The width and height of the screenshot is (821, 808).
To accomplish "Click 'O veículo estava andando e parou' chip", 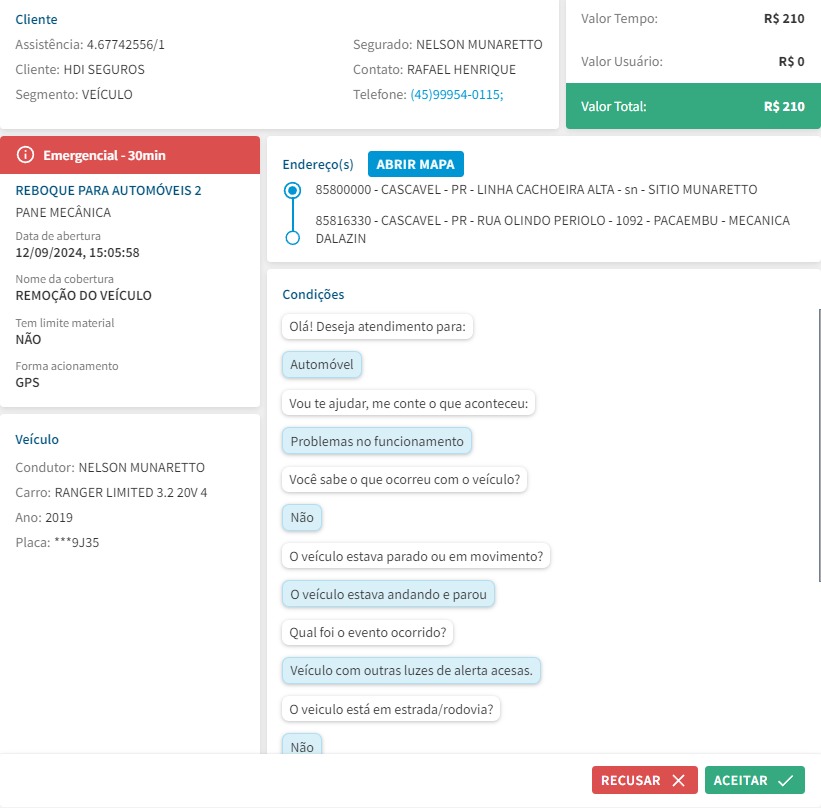I will 388,594.
